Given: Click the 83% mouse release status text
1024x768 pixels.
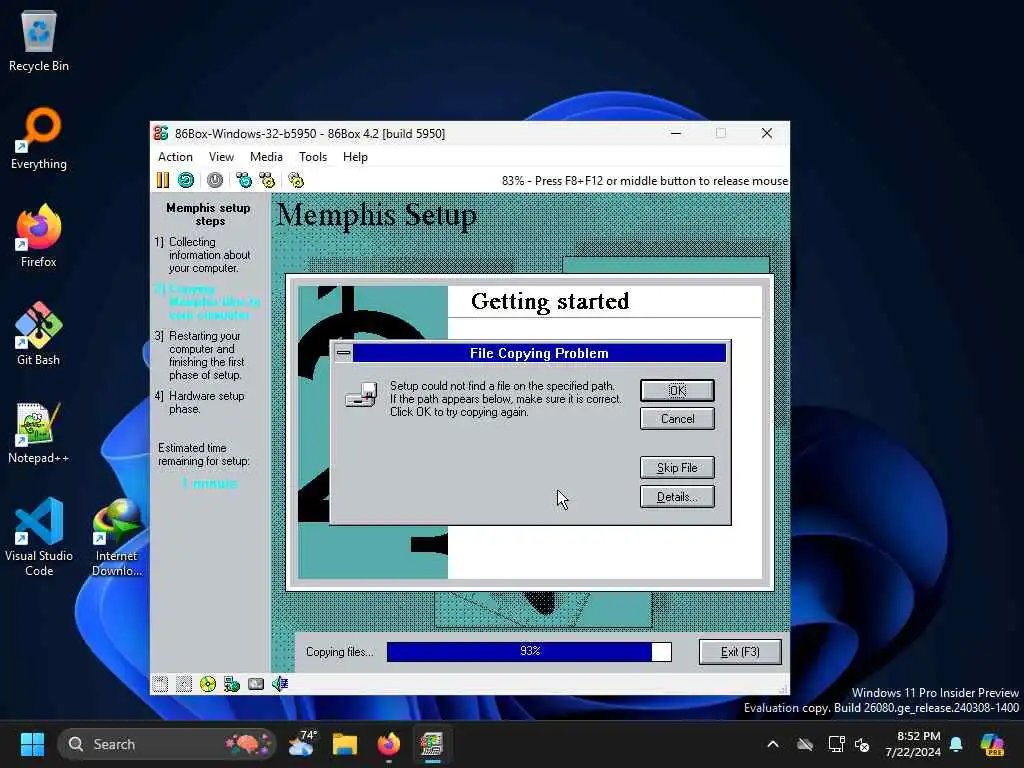Looking at the screenshot, I should [x=645, y=181].
